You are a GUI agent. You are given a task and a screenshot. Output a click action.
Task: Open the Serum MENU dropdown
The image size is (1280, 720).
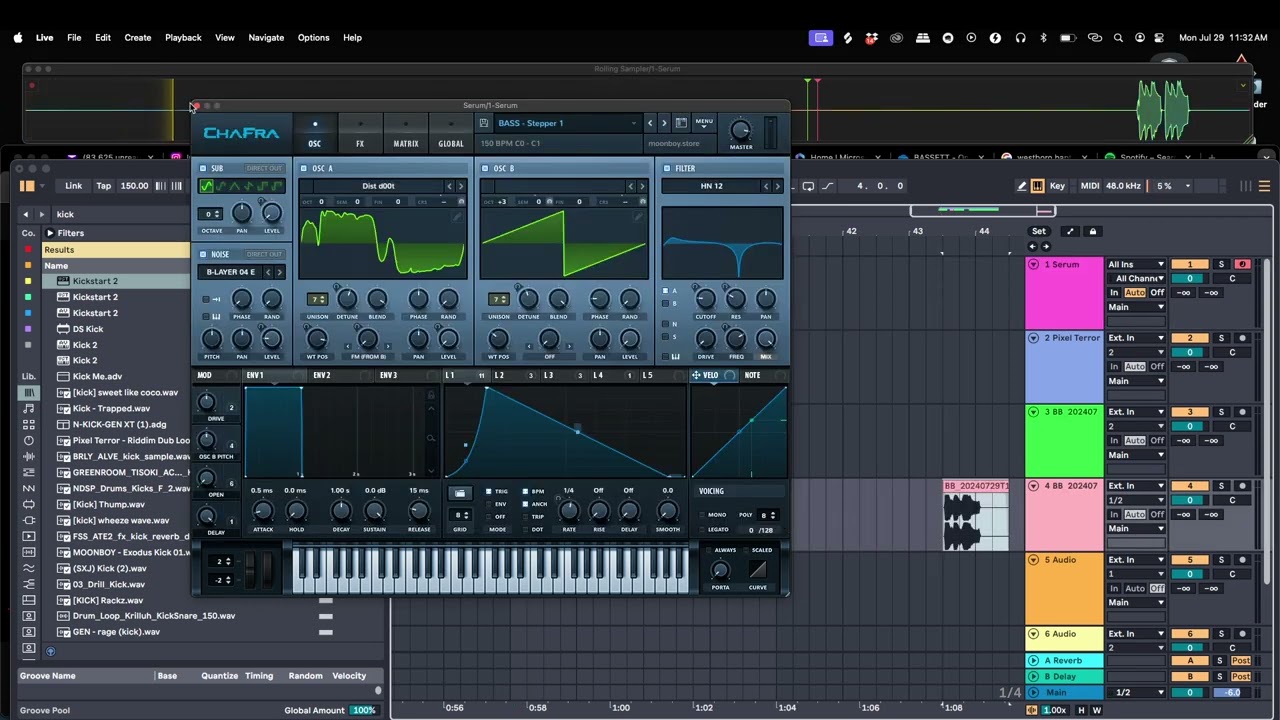704,123
